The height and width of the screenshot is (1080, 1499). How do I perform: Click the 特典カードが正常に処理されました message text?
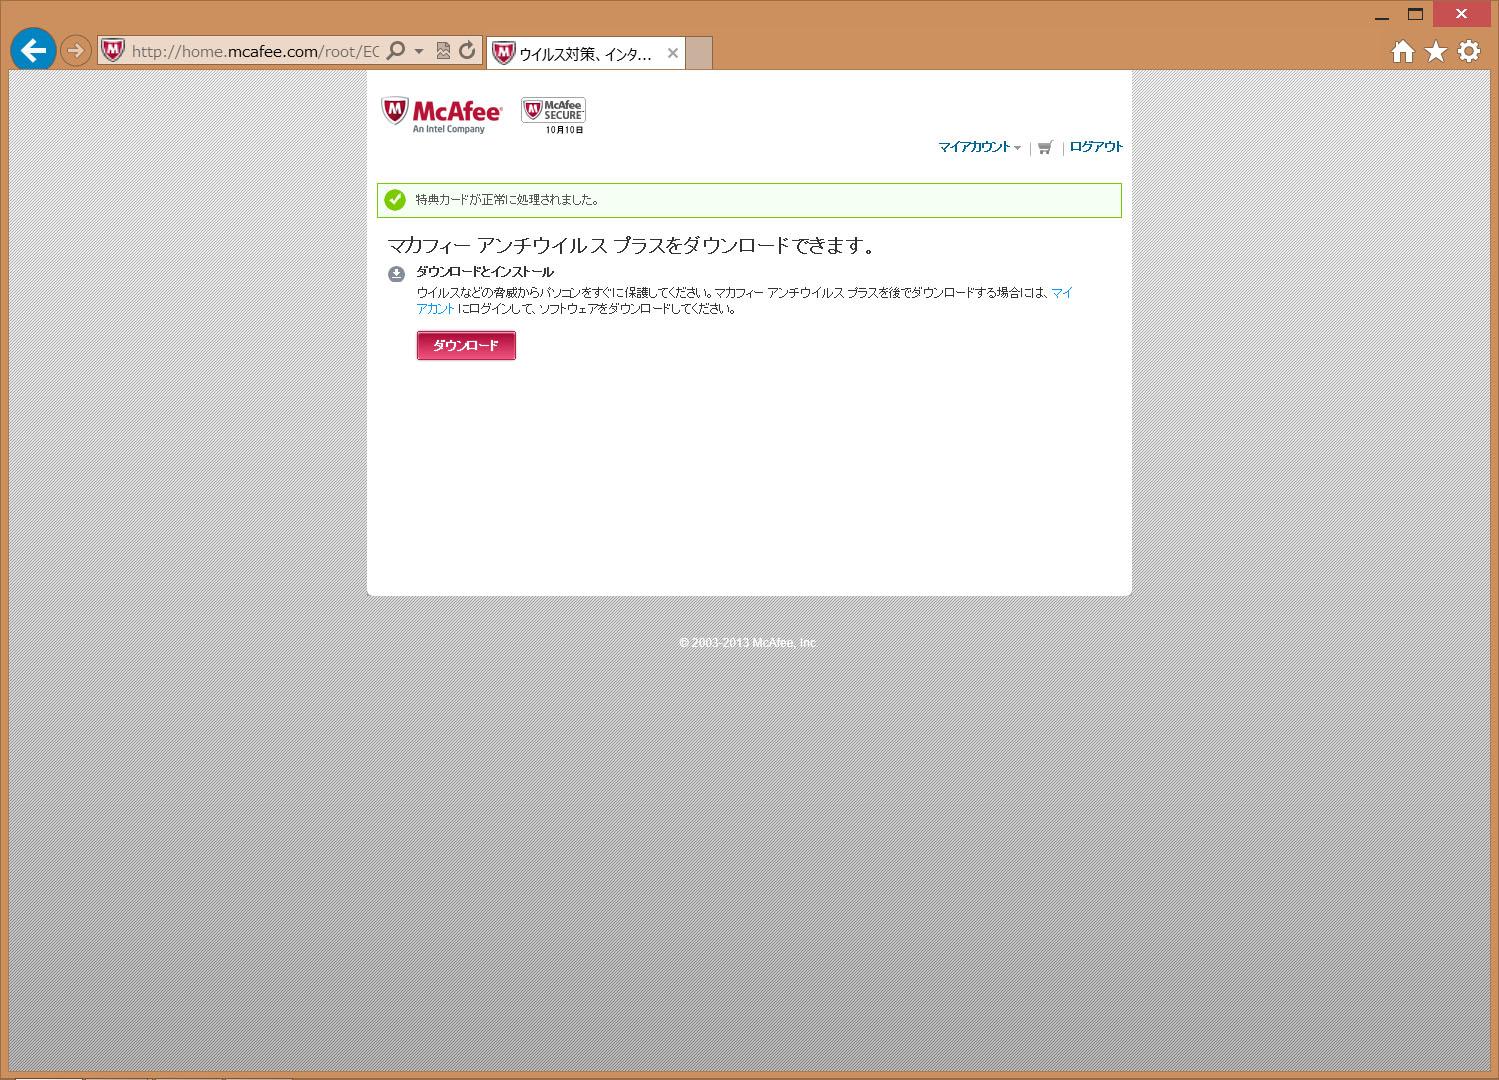508,200
